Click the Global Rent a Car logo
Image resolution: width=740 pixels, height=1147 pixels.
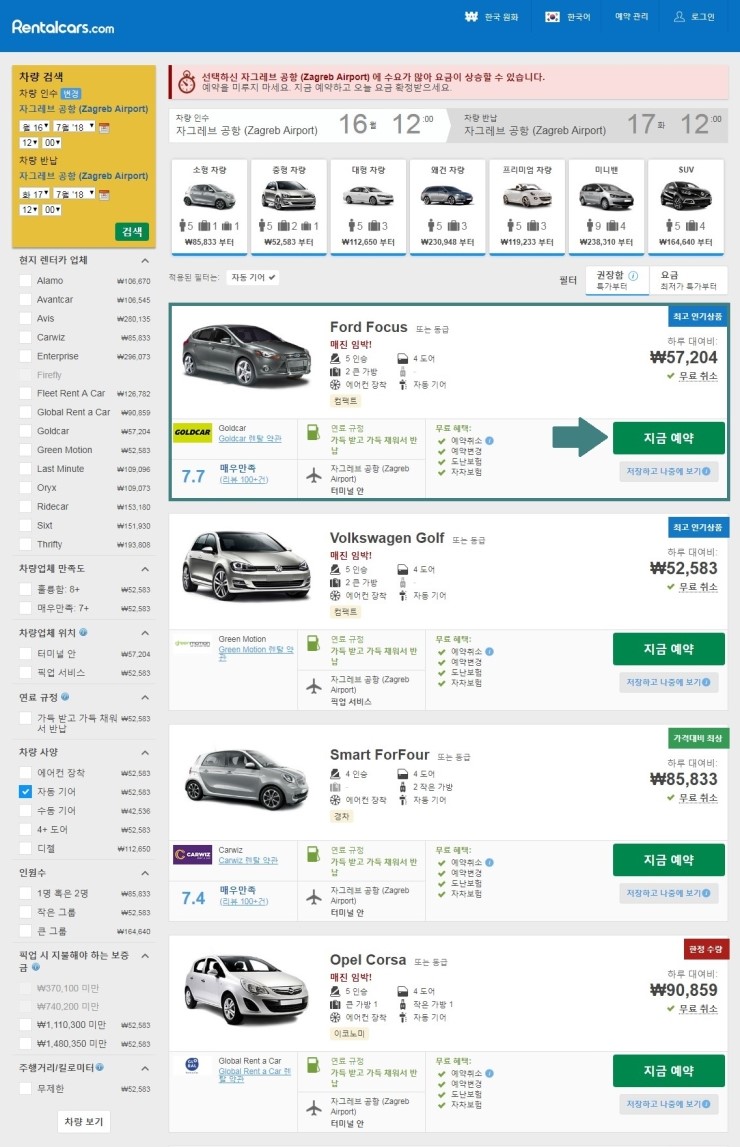coord(192,1065)
